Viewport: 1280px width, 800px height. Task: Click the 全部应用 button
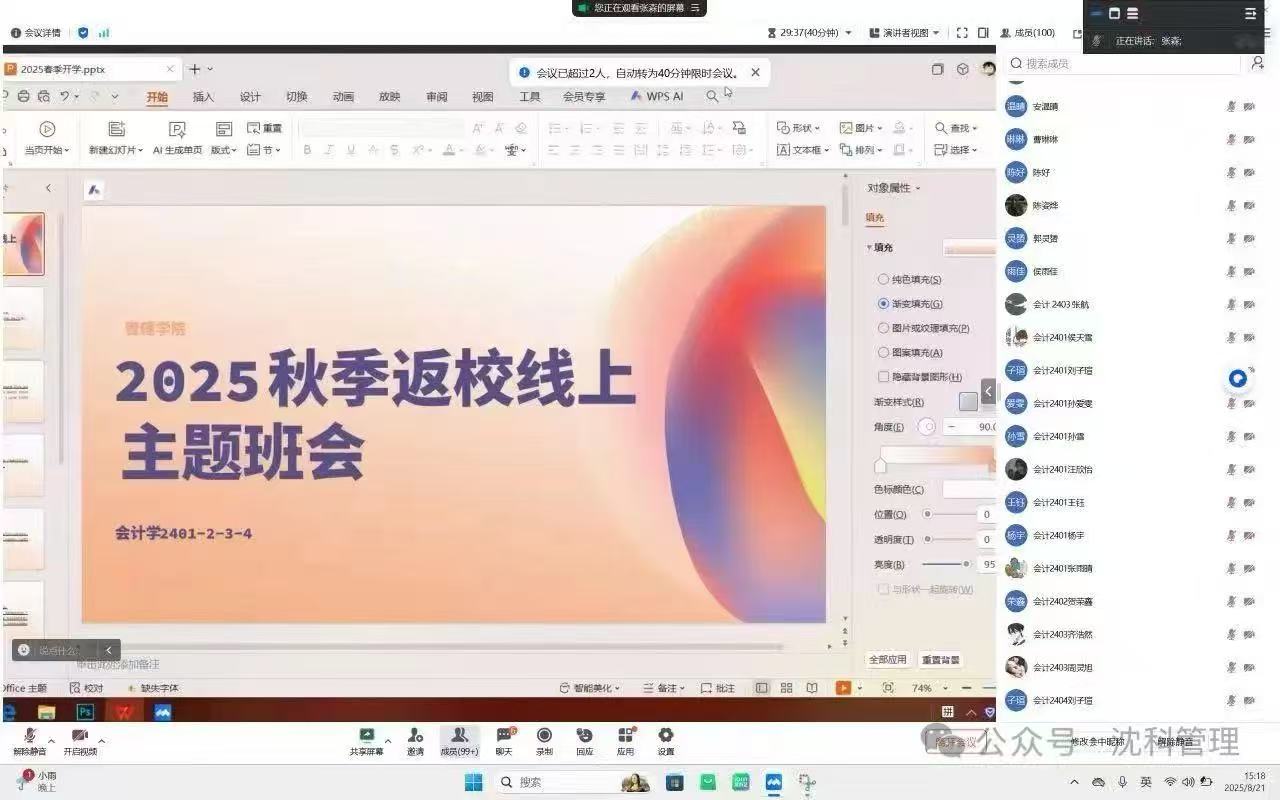point(887,660)
